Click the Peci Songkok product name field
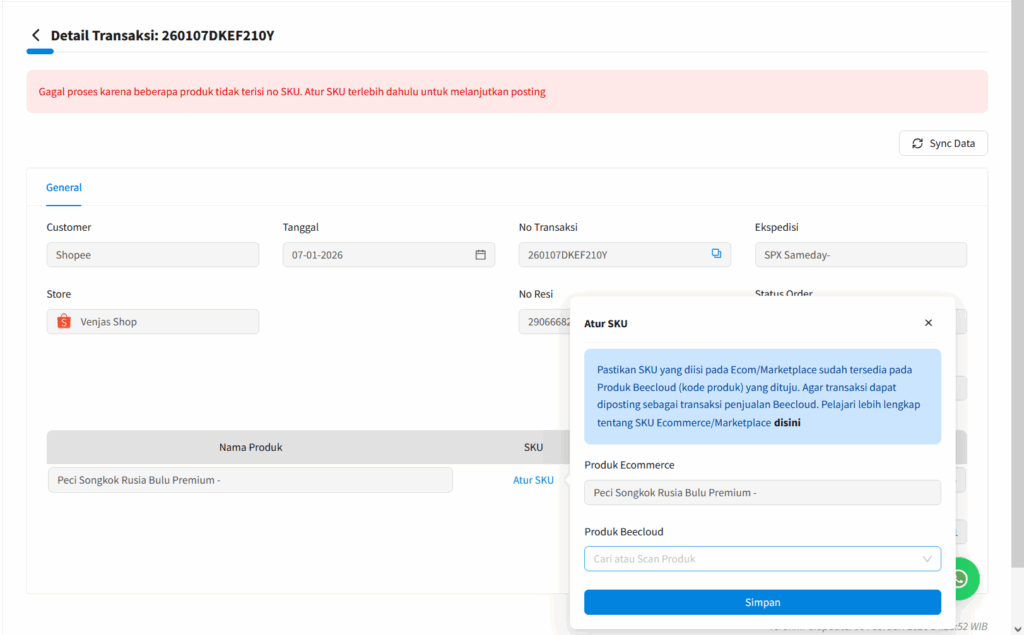Screen dimensions: 1024x635 (x=250, y=479)
